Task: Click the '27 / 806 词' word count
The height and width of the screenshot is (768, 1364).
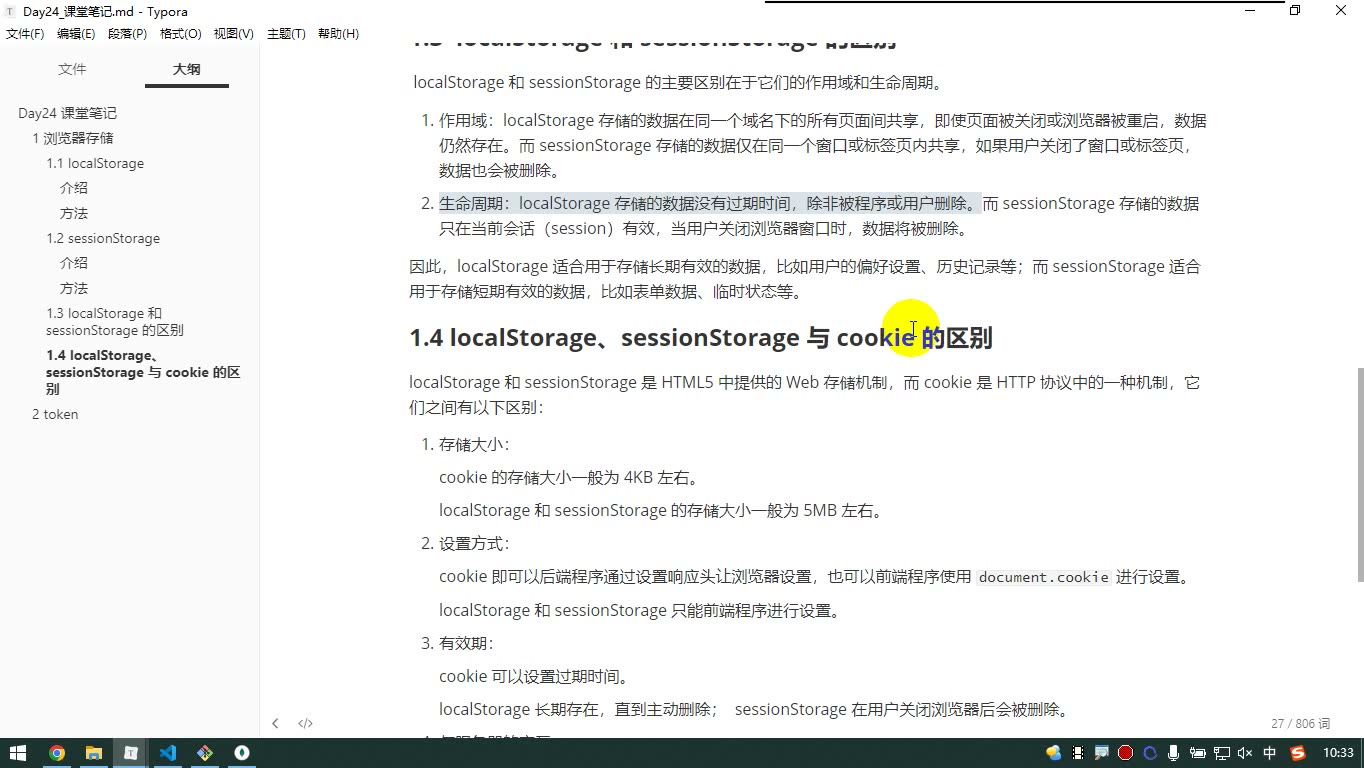Action: click(1301, 723)
